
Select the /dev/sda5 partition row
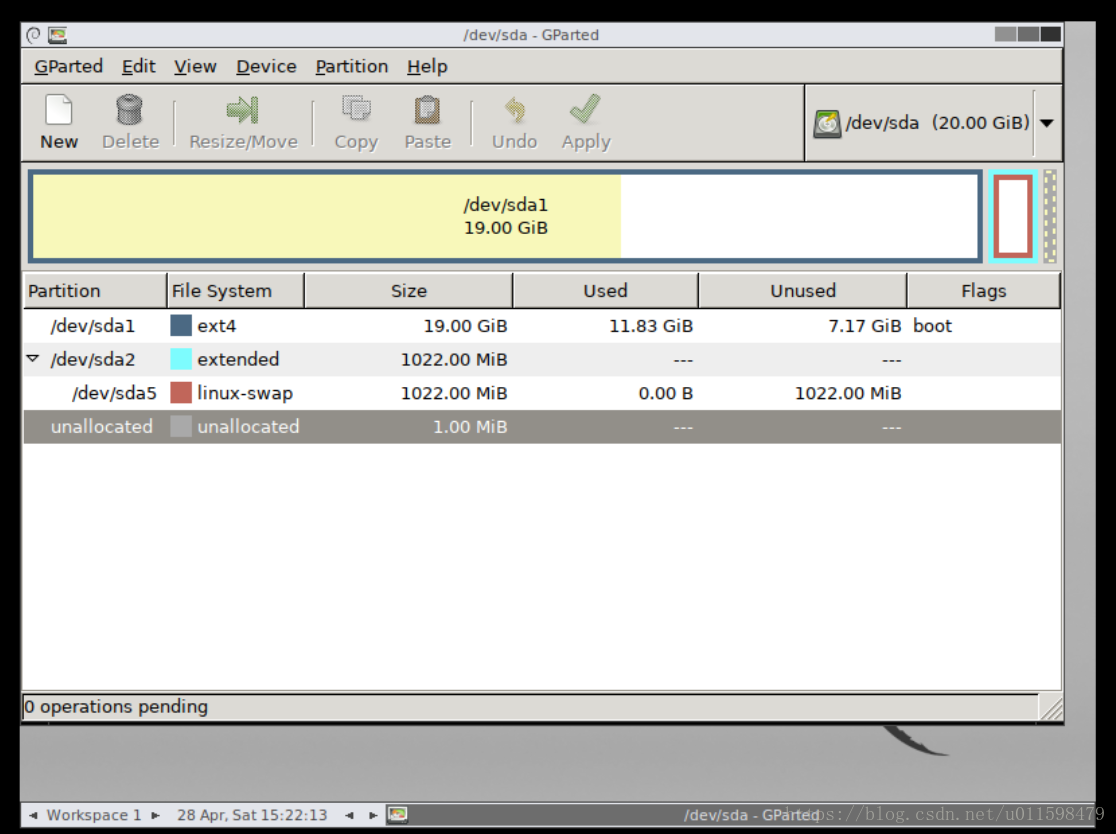542,392
